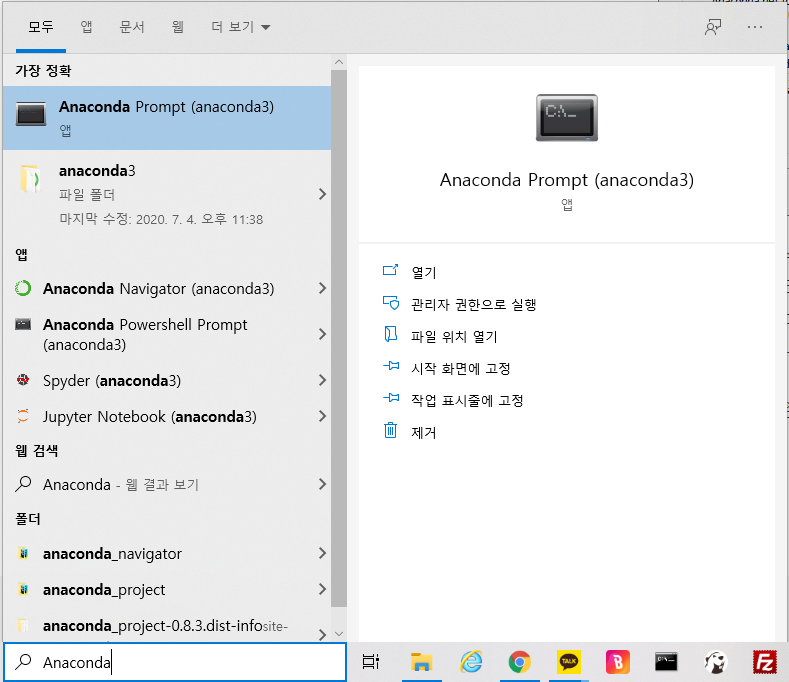Click the anaconda3 folder icon
Viewport: 789px width, 682px height.
[x=30, y=178]
